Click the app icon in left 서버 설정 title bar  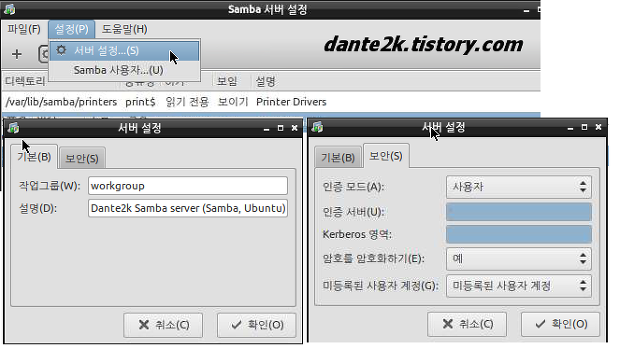click(x=14, y=128)
